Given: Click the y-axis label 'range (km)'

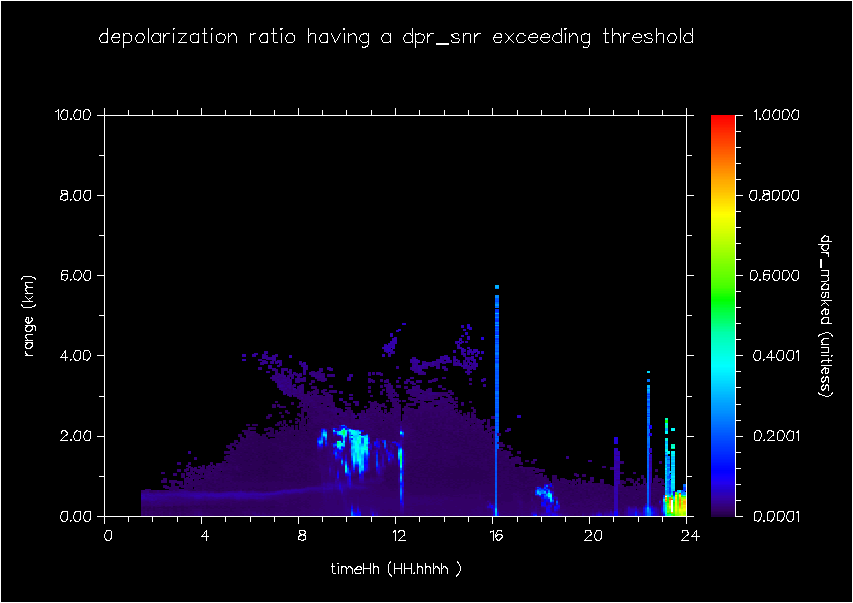Looking at the screenshot, I should 29,316.
